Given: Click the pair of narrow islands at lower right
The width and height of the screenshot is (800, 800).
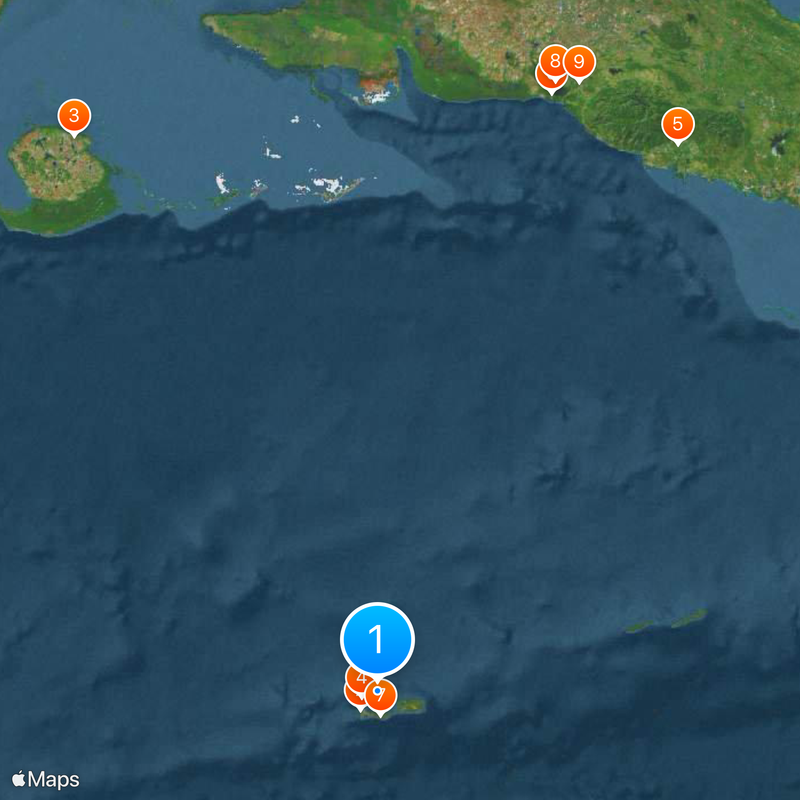Looking at the screenshot, I should click(666, 621).
